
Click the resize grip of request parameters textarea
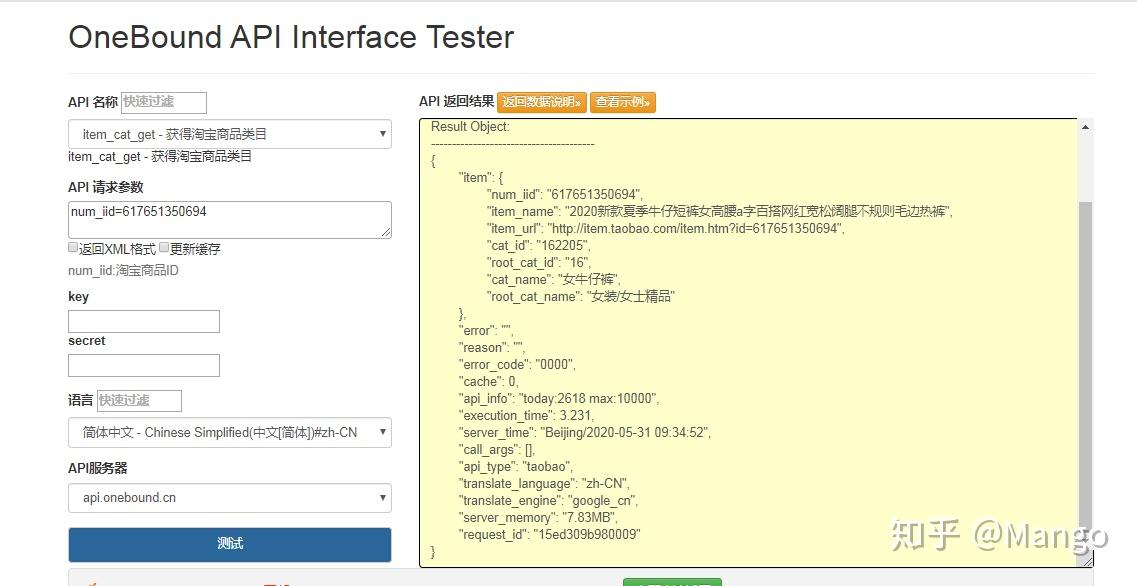pos(385,232)
